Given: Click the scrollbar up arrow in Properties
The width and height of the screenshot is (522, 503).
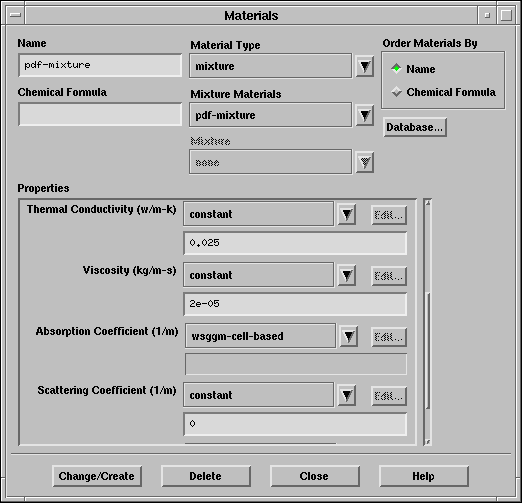Looking at the screenshot, I should (428, 203).
